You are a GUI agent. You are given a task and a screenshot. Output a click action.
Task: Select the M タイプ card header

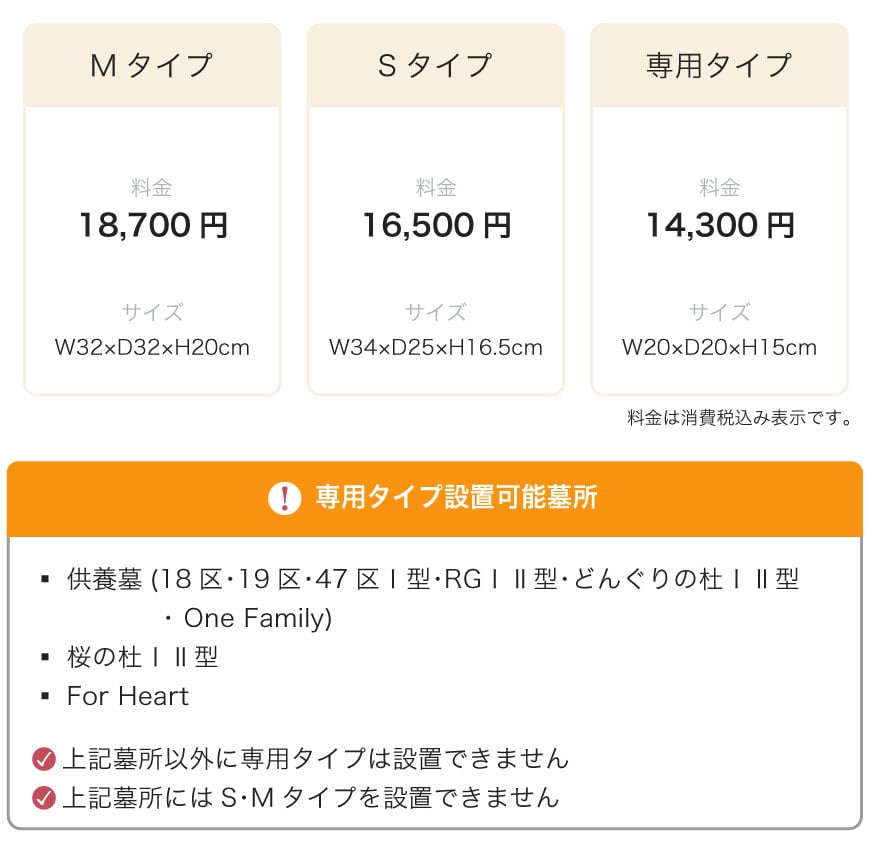(x=152, y=65)
